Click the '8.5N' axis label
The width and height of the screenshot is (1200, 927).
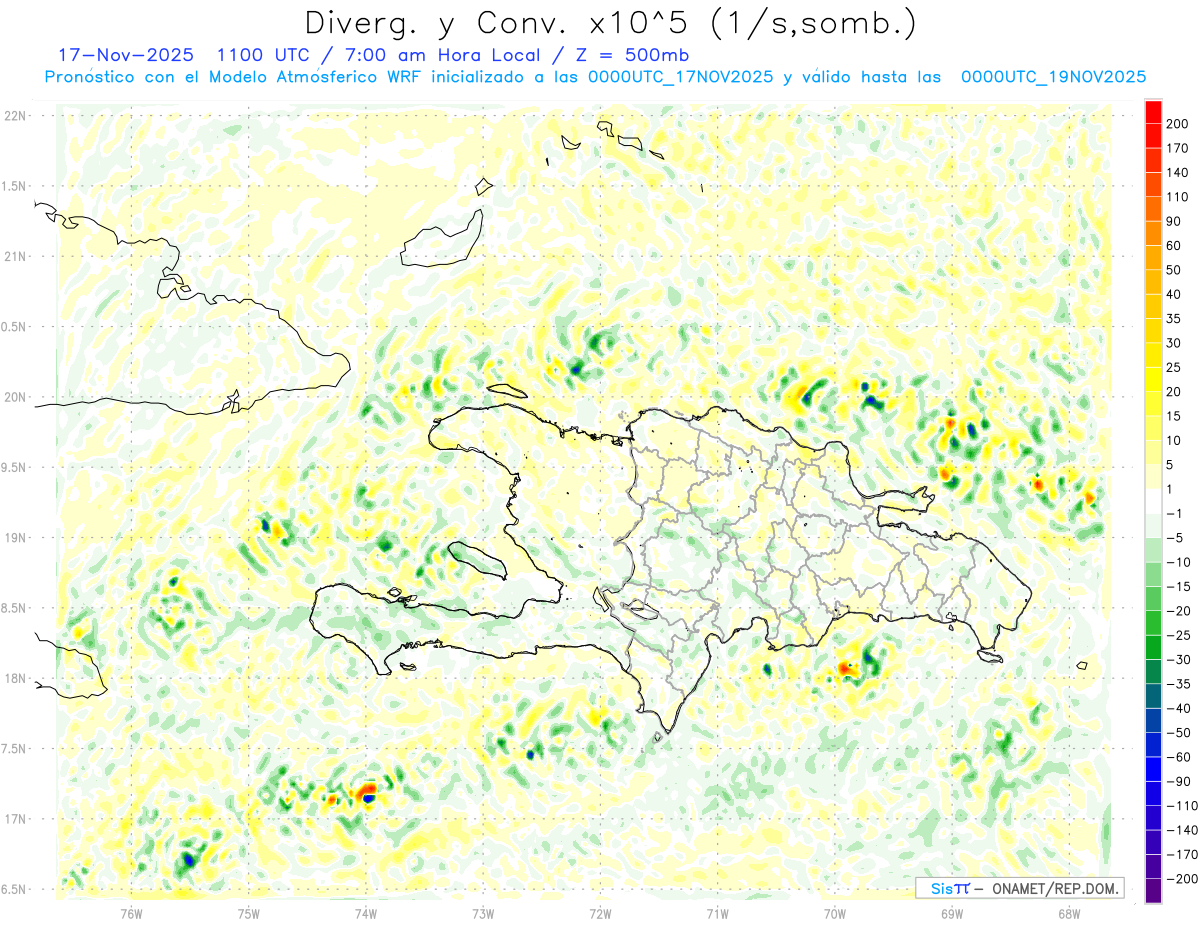pos(15,608)
